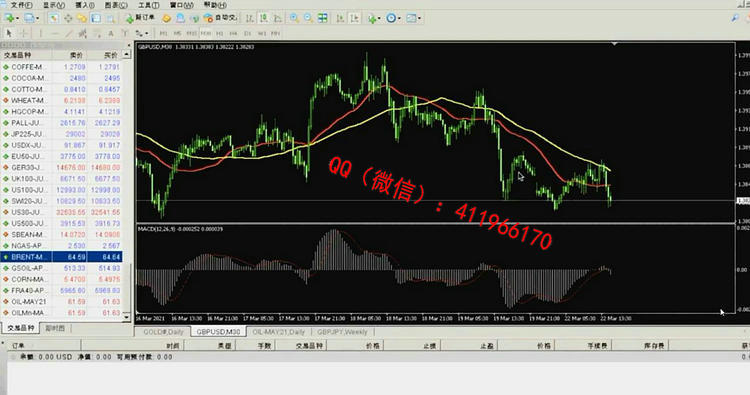Select the M30 timeframe button
This screenshot has width=750, height=395.
pos(206,33)
